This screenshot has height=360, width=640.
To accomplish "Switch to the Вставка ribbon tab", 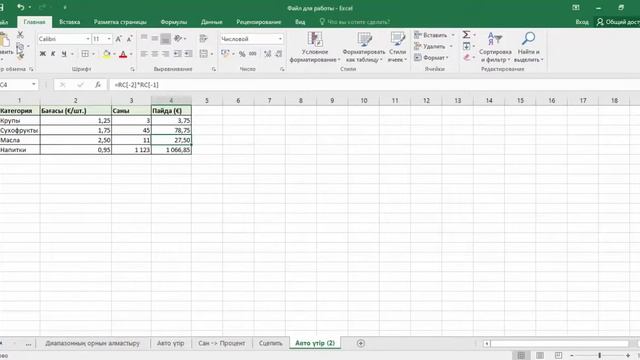I will click(69, 22).
